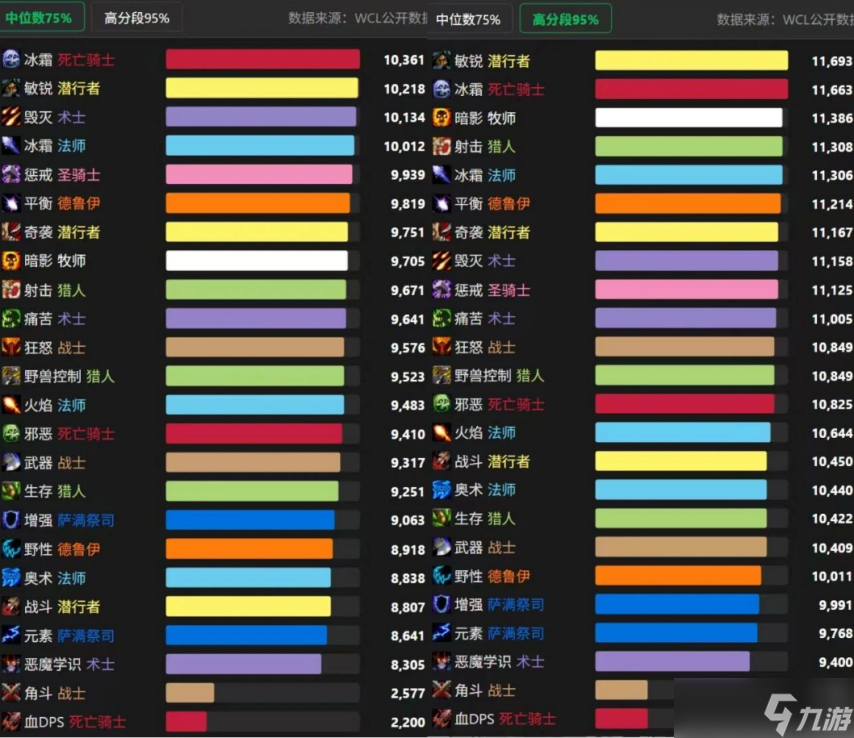Click 生存 猎人 label in right panel
Screen dimensions: 854x738
[x=485, y=519]
